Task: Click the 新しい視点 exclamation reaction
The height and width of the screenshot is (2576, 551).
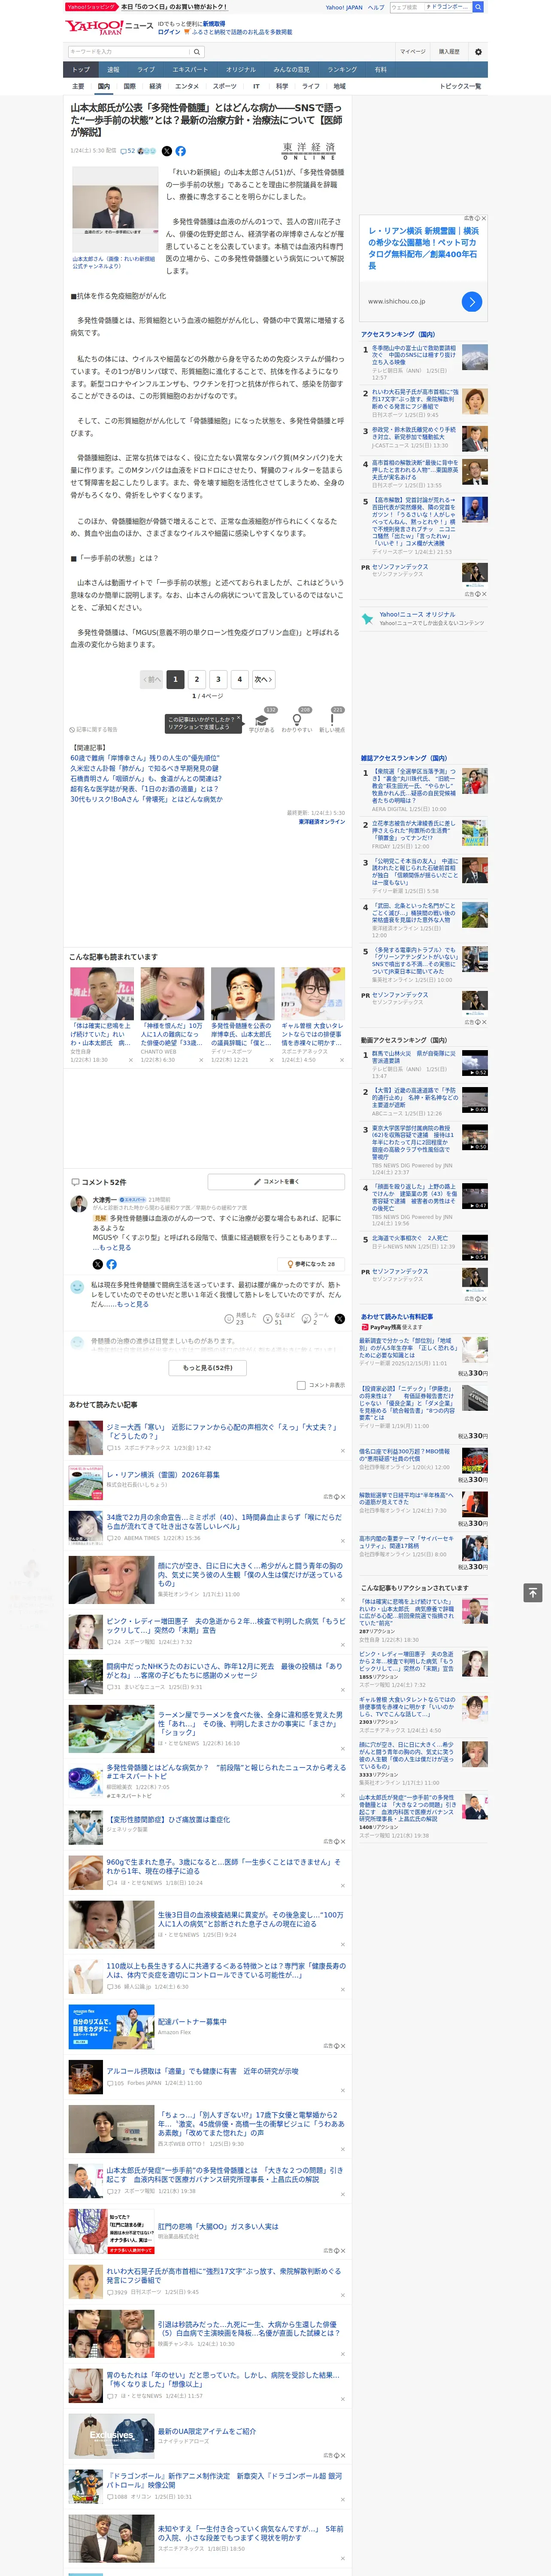Action: point(332,719)
